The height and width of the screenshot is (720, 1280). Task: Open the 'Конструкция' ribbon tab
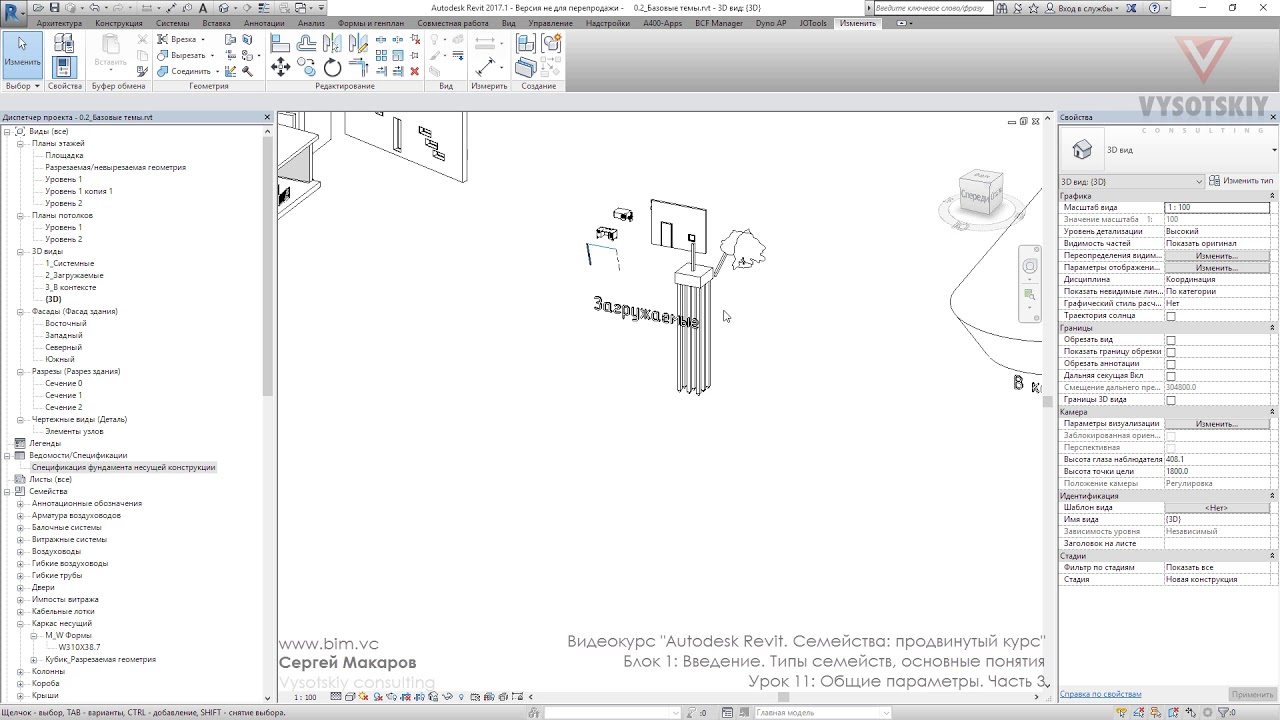tap(119, 23)
